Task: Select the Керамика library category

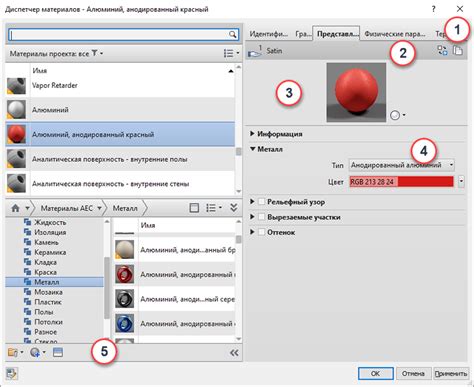Action: coord(50,252)
